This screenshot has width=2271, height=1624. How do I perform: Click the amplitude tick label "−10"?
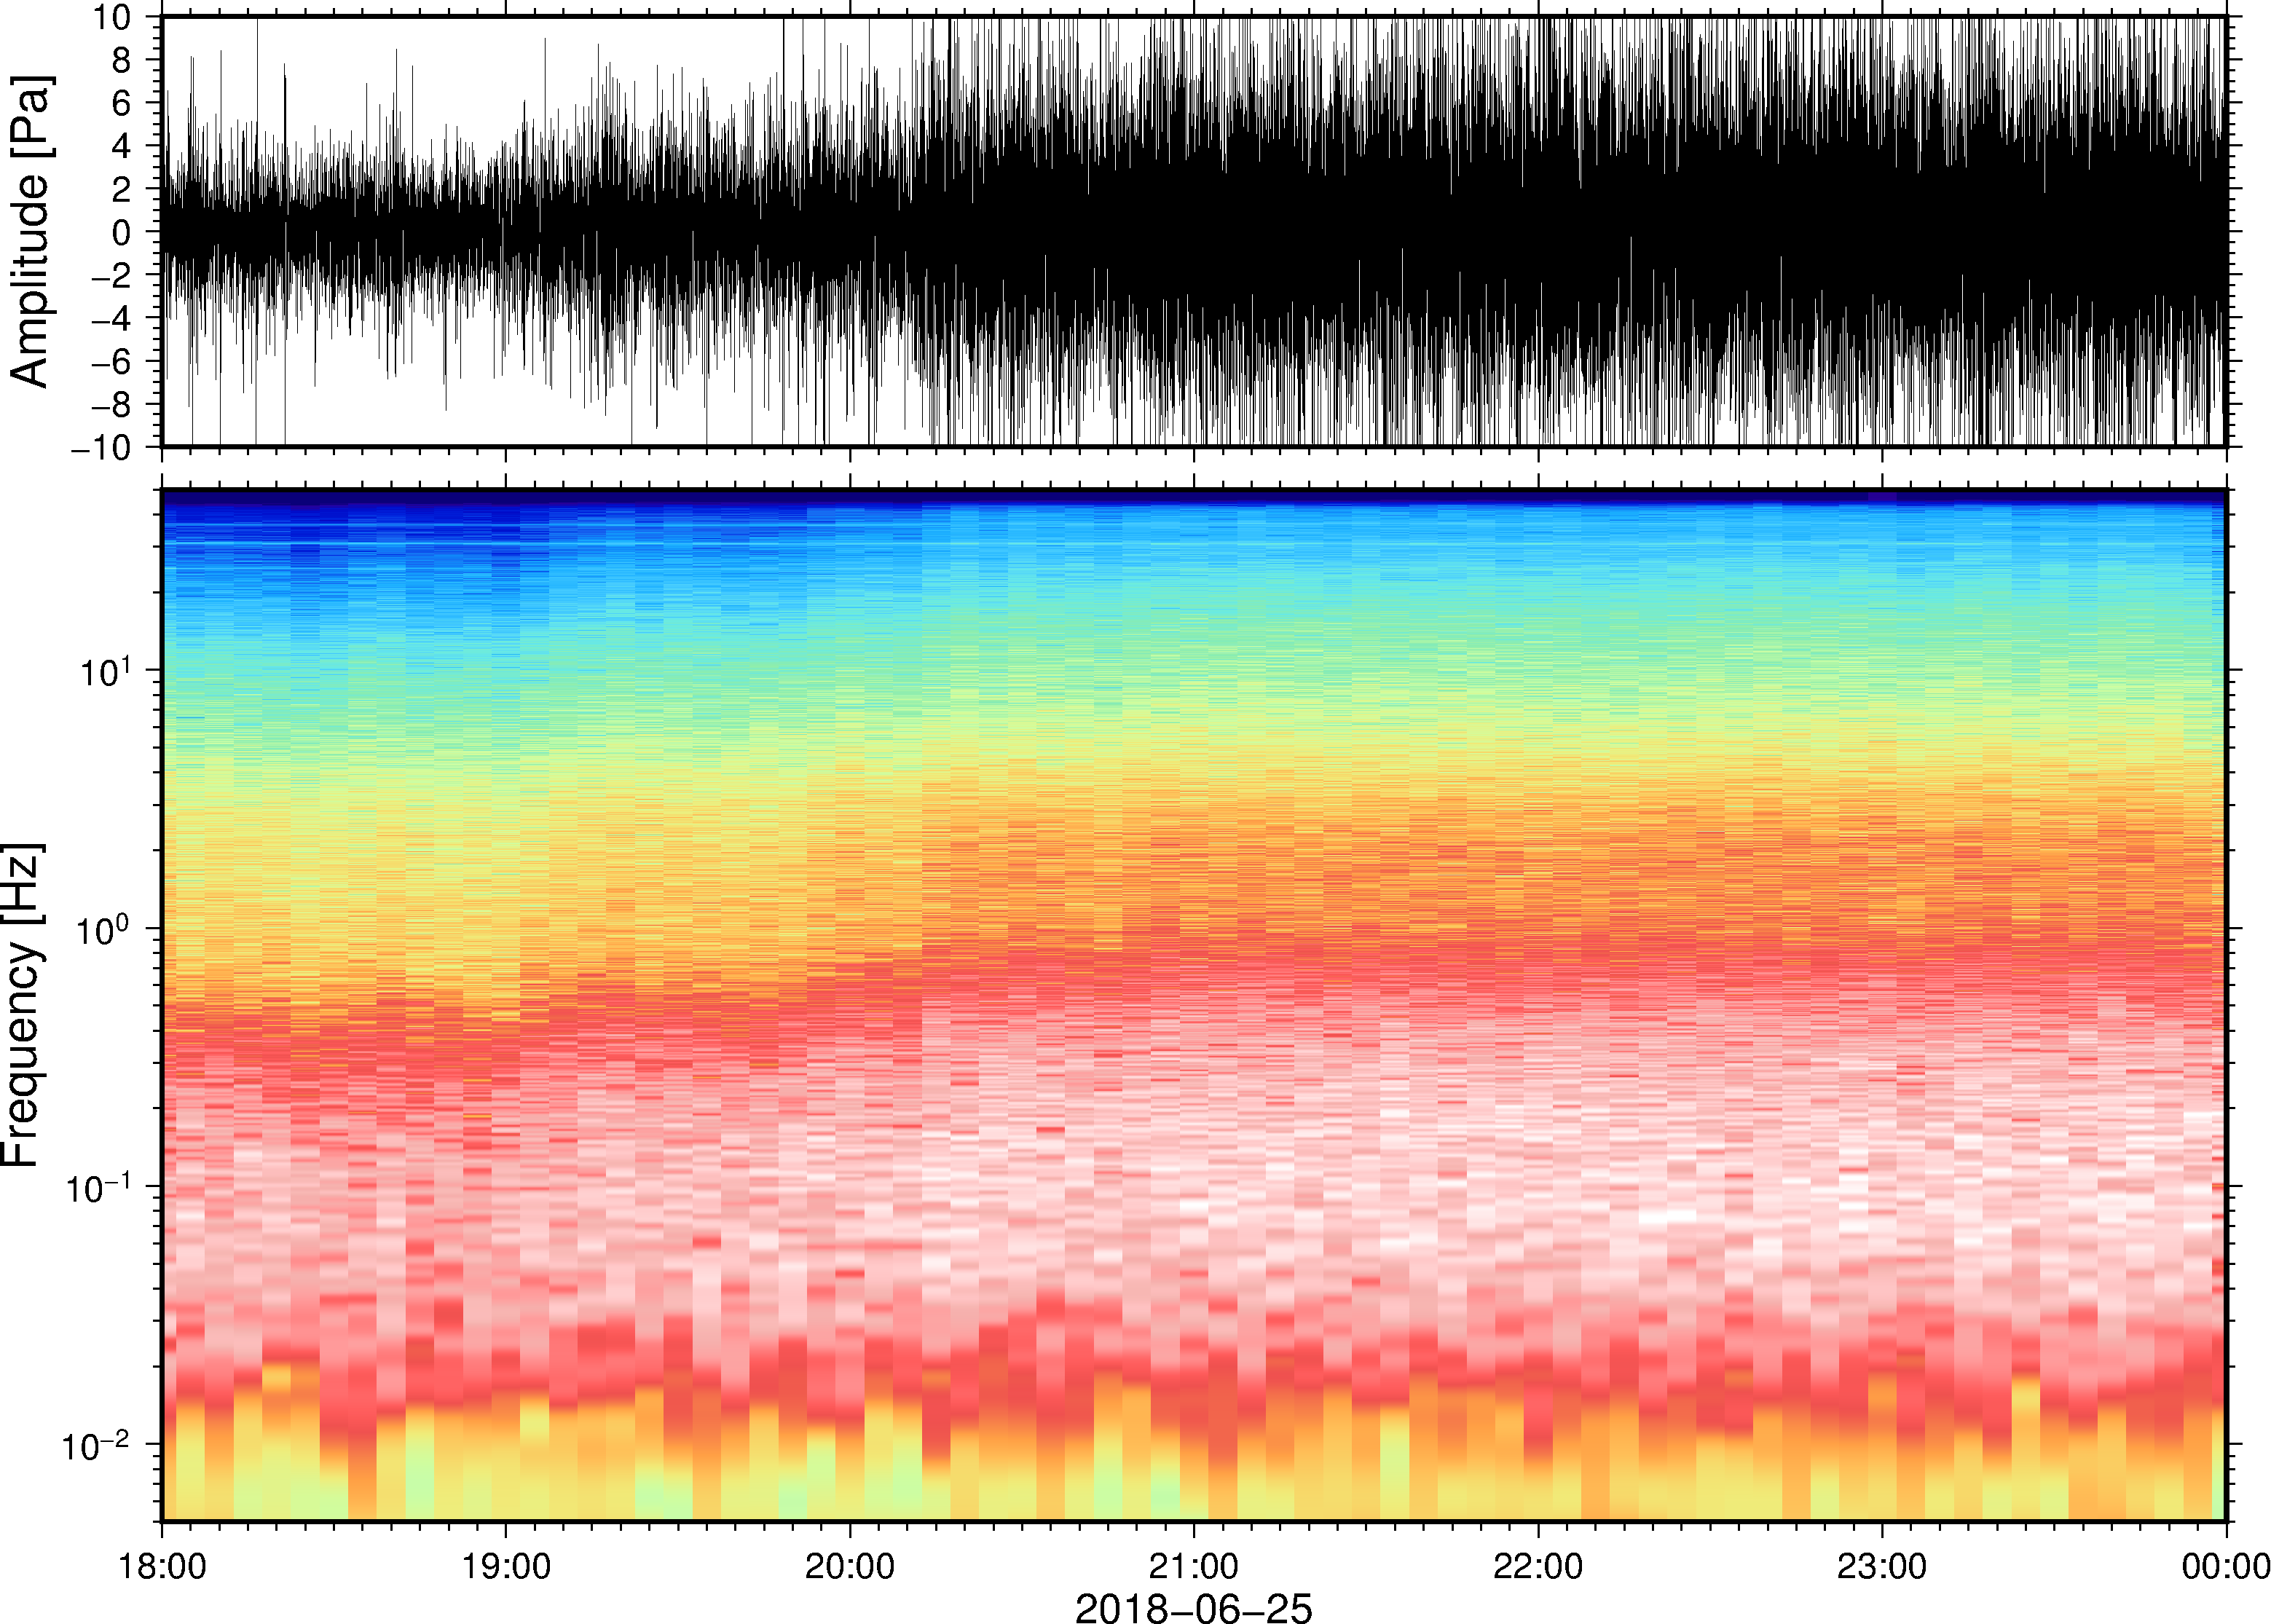click(x=101, y=447)
